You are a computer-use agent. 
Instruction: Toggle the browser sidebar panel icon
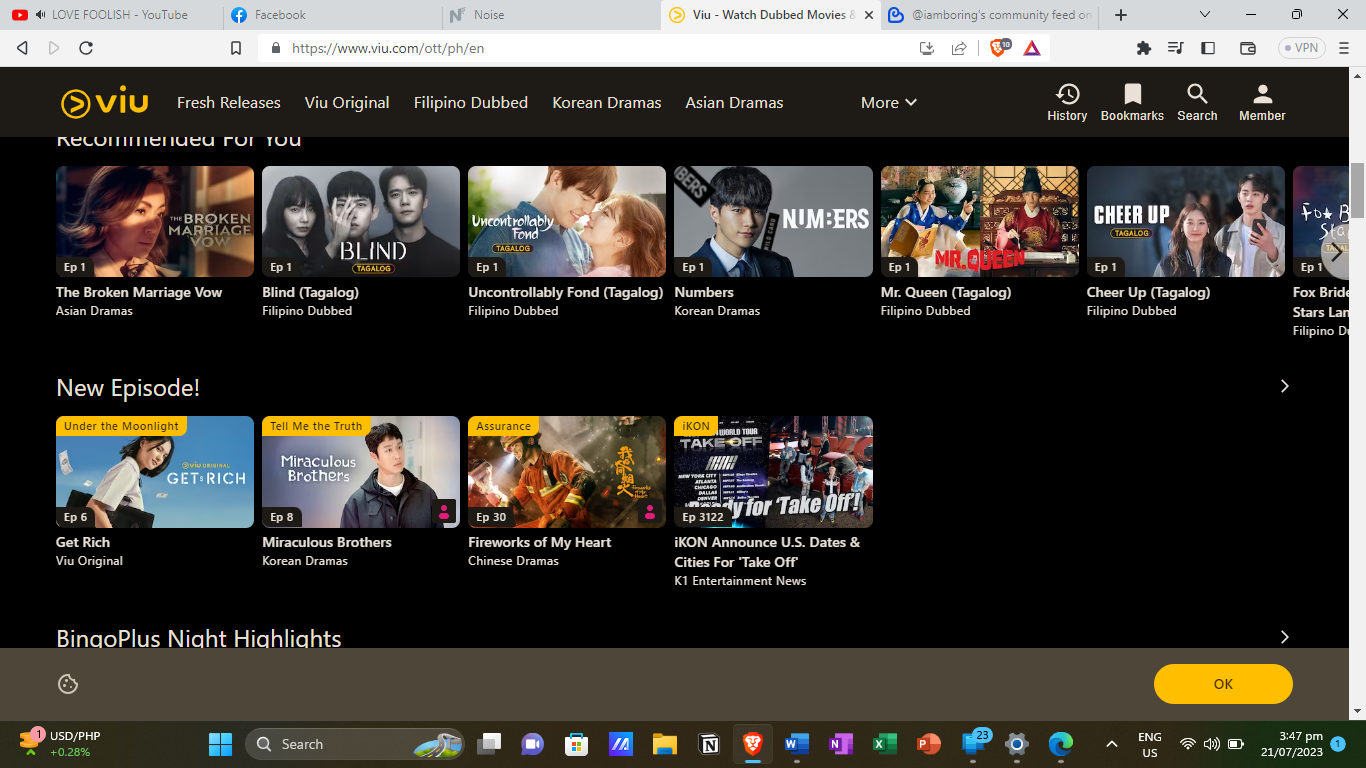point(1208,48)
